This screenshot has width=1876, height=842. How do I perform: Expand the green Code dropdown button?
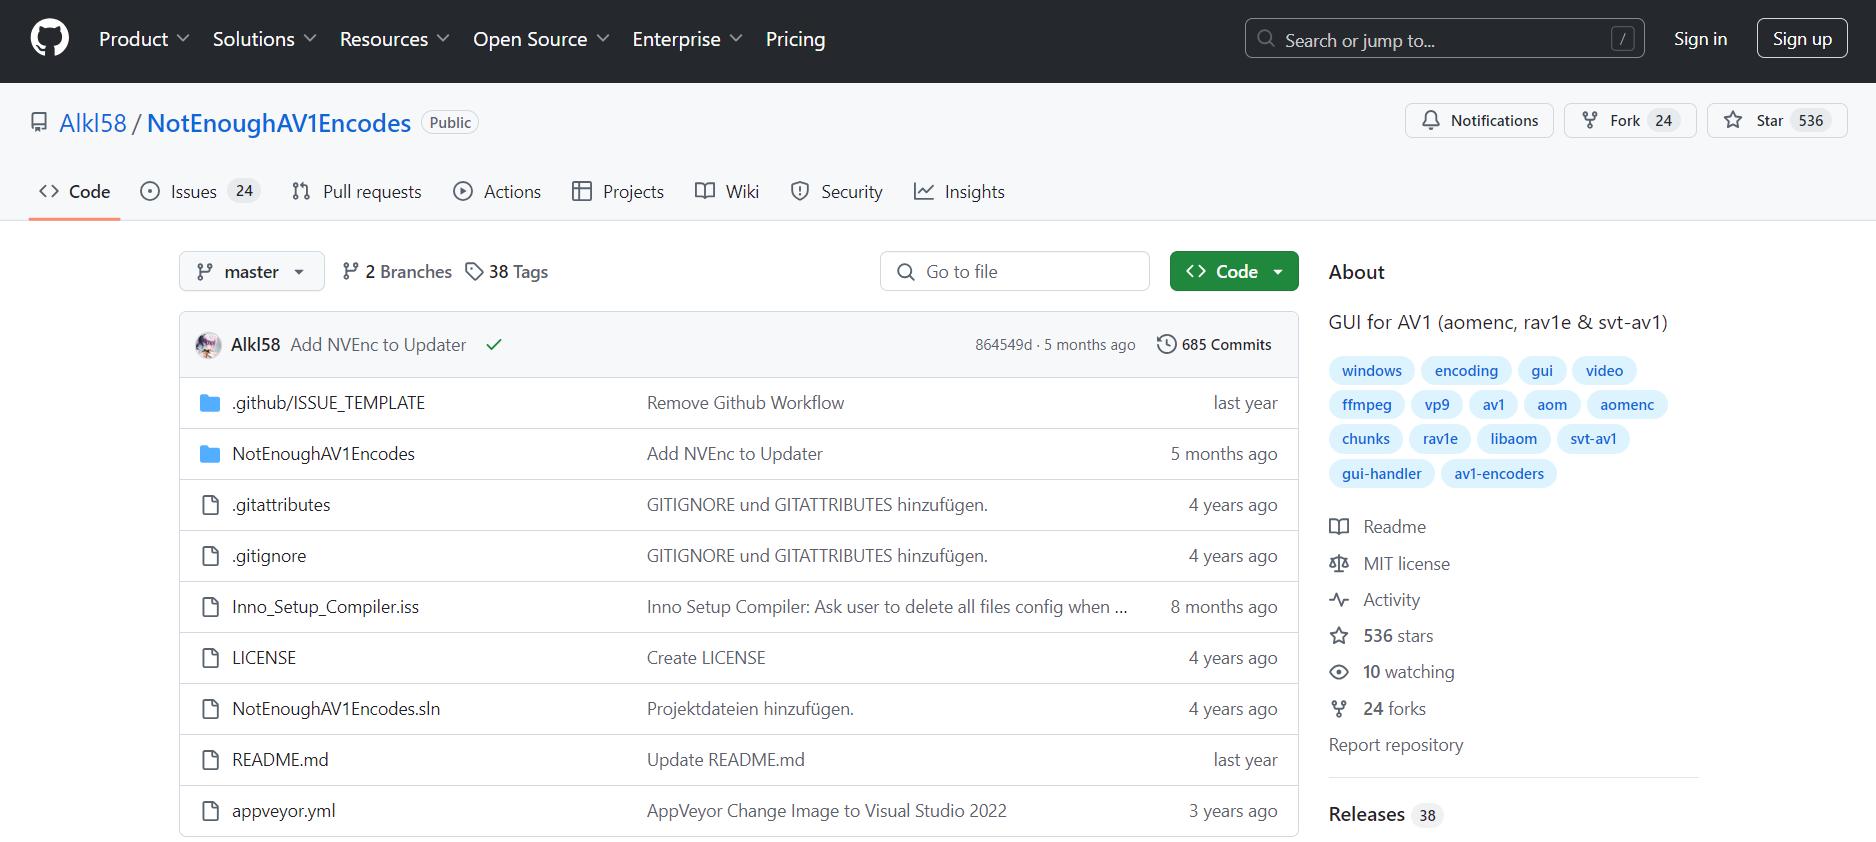(x=1234, y=272)
